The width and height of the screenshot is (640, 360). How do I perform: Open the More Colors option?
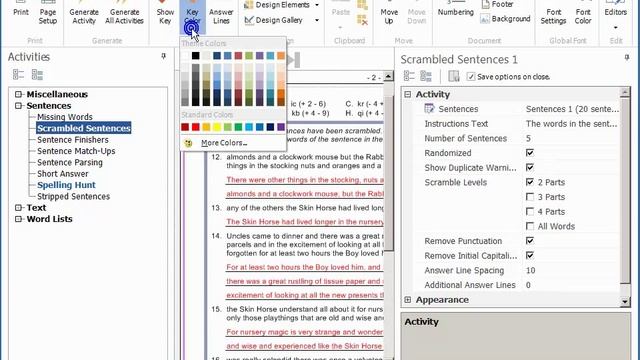pyautogui.click(x=224, y=143)
